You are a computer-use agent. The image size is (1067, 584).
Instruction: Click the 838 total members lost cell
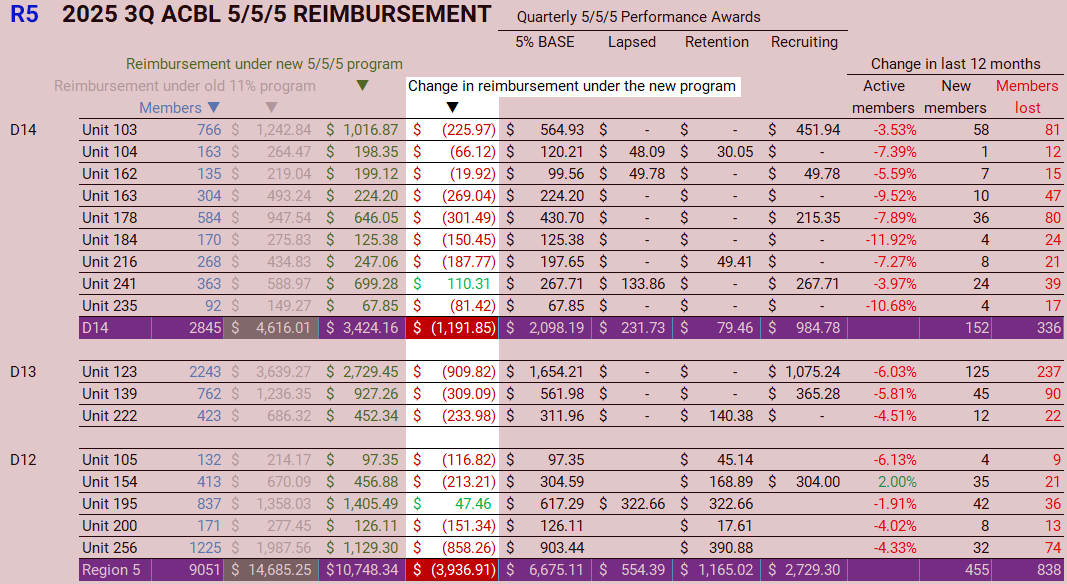[1049, 570]
